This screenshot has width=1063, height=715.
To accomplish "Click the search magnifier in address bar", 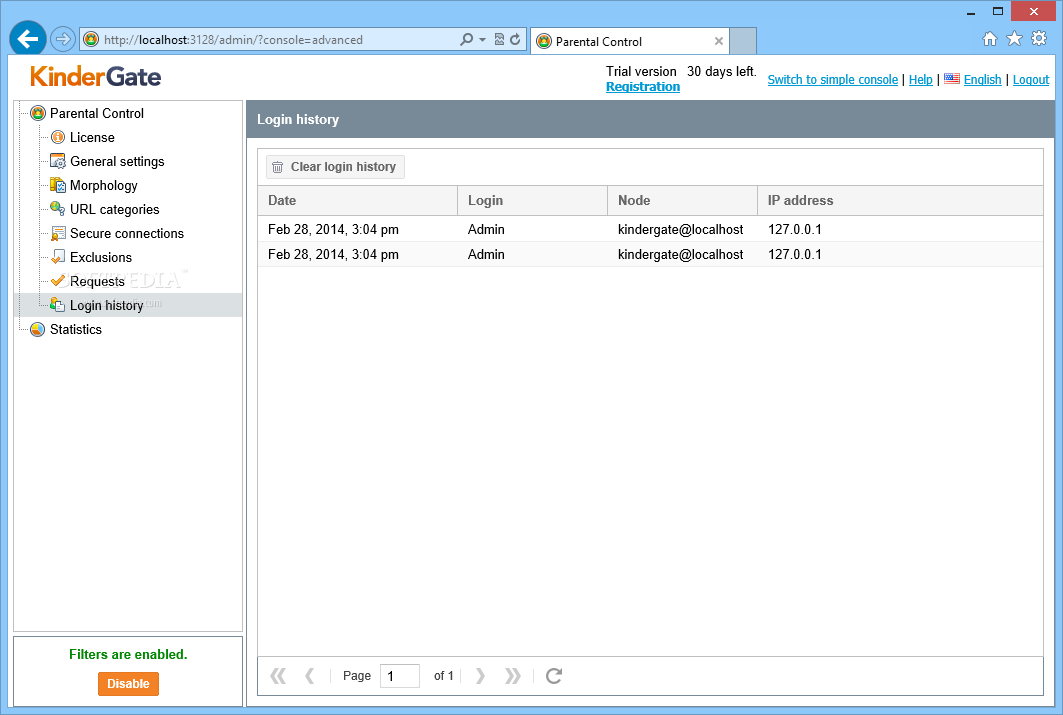I will [x=466, y=39].
